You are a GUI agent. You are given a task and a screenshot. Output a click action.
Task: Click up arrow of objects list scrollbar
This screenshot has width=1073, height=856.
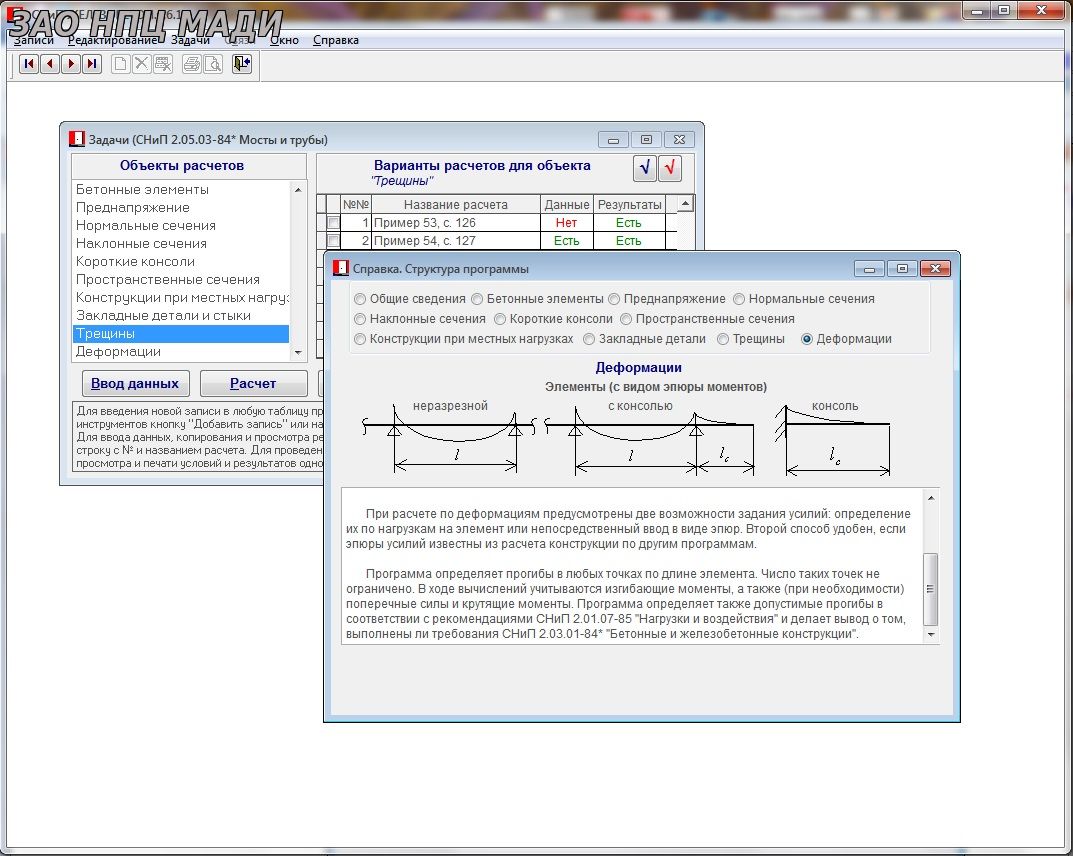pos(298,190)
